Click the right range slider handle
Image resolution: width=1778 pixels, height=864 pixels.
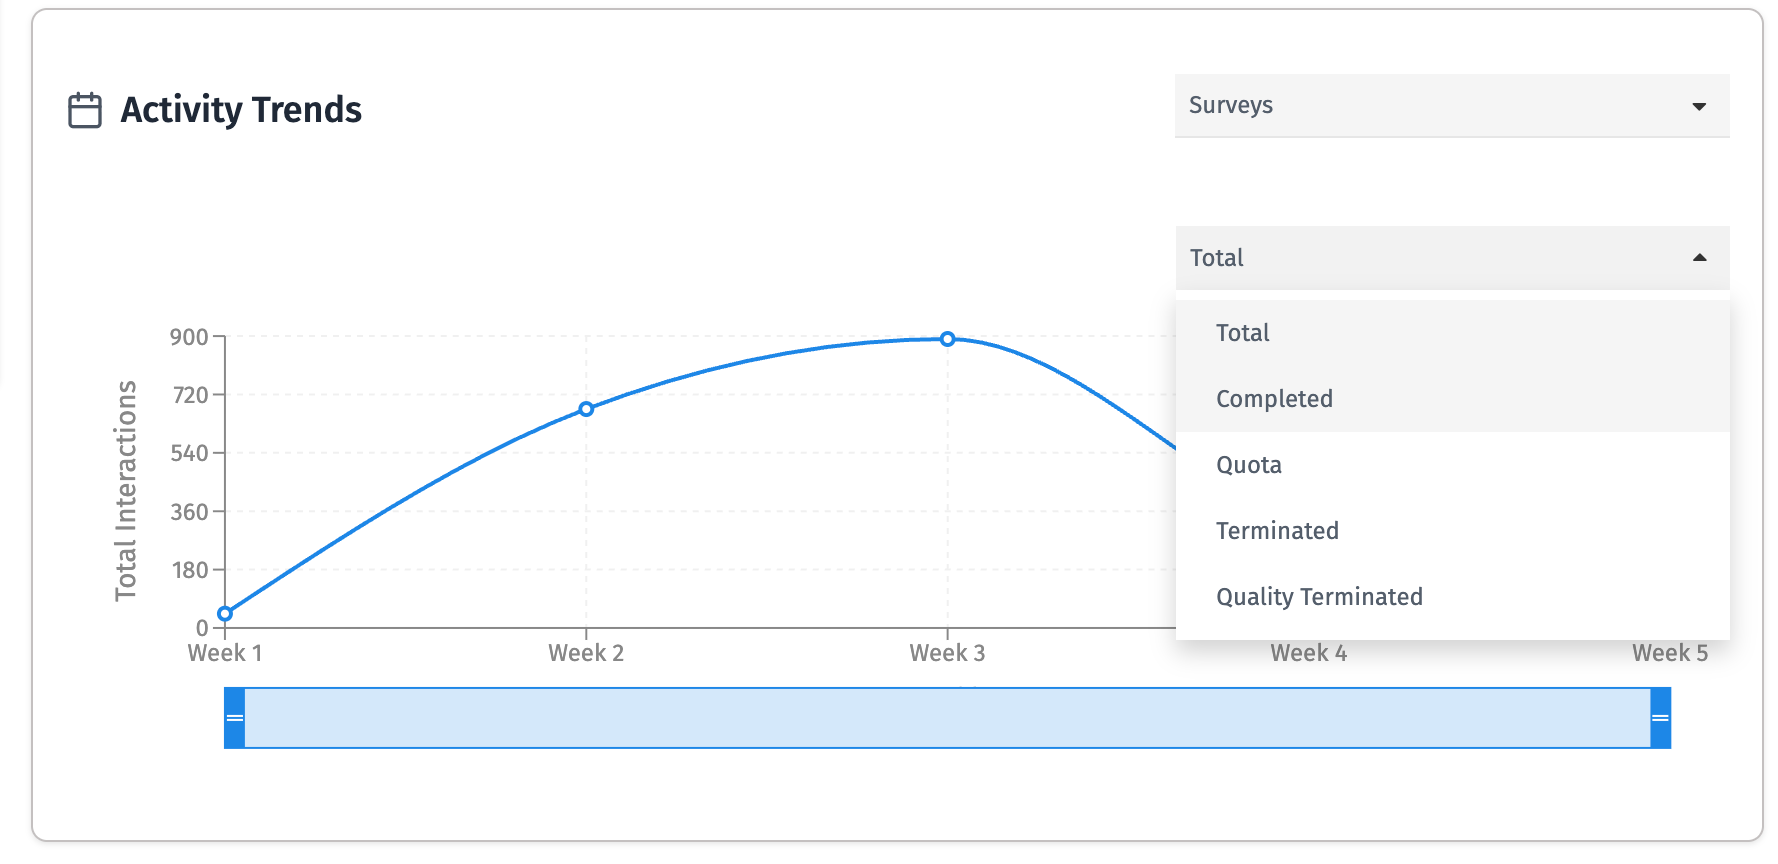(1660, 718)
